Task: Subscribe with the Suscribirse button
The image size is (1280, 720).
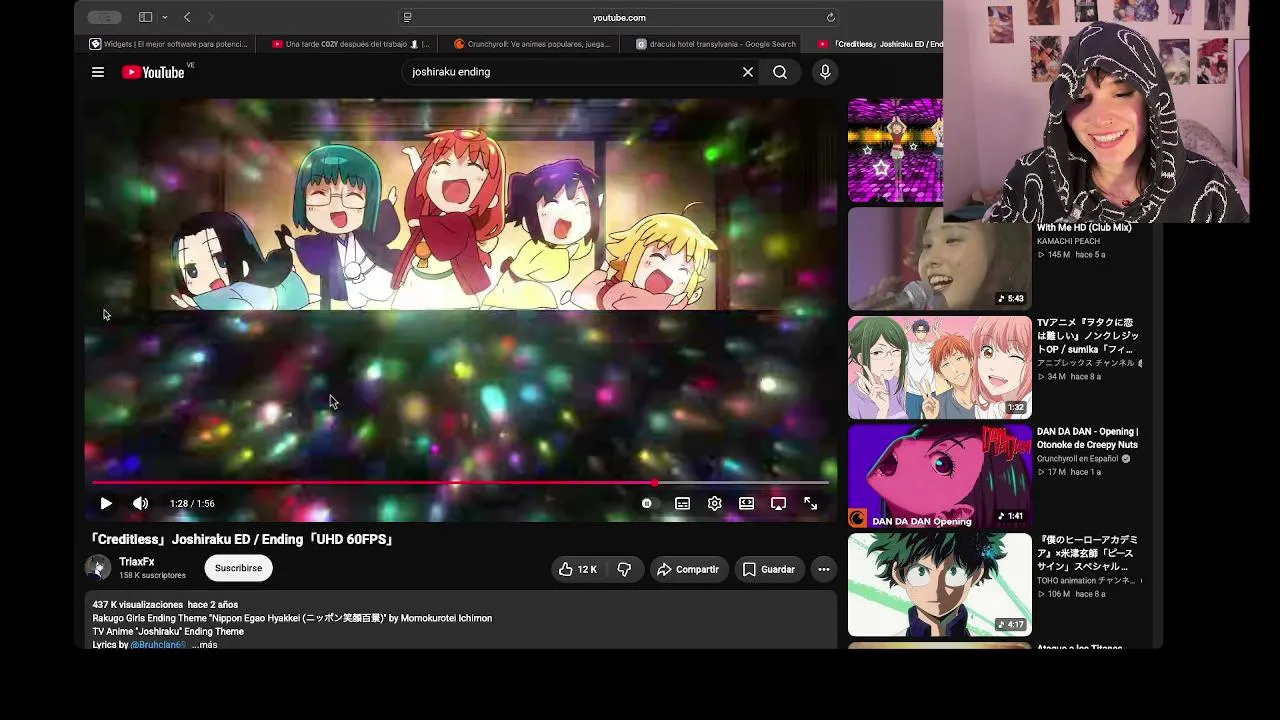Action: pyautogui.click(x=238, y=568)
